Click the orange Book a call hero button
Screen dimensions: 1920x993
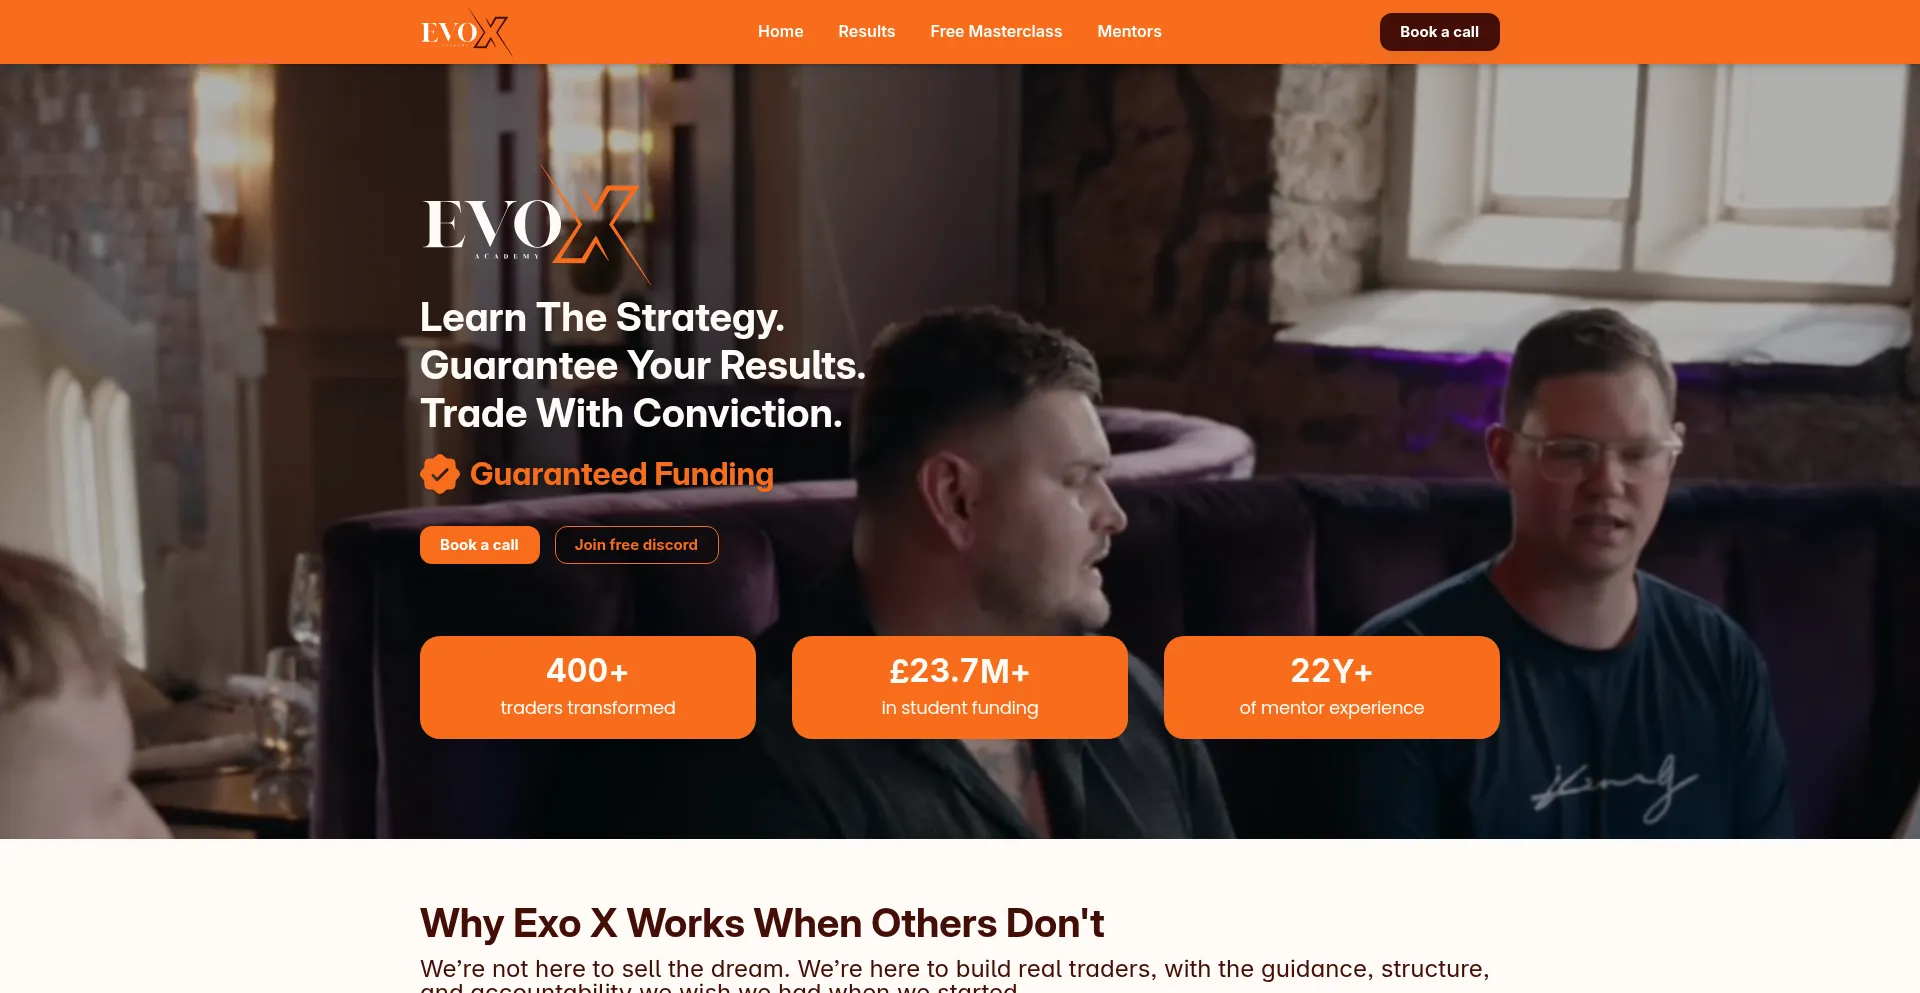coord(479,545)
